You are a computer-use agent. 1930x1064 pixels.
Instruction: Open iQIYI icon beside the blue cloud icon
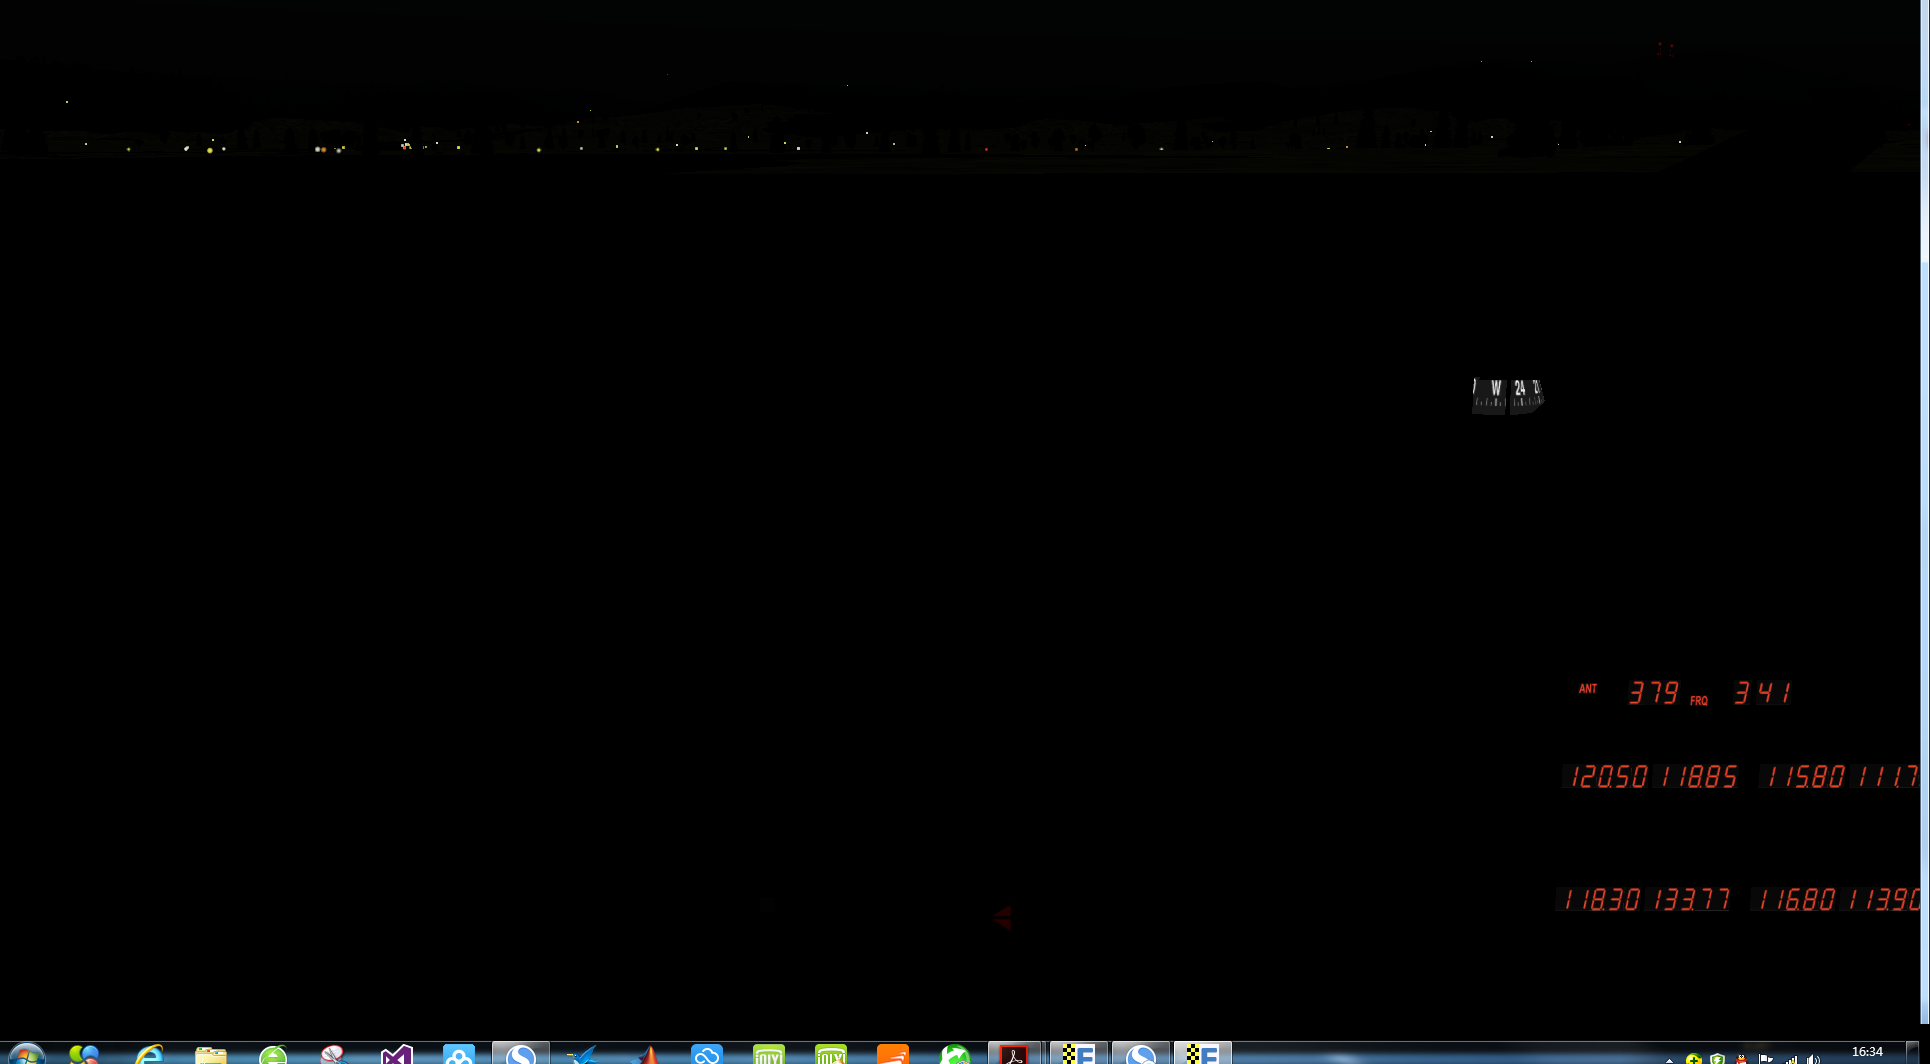(769, 1054)
